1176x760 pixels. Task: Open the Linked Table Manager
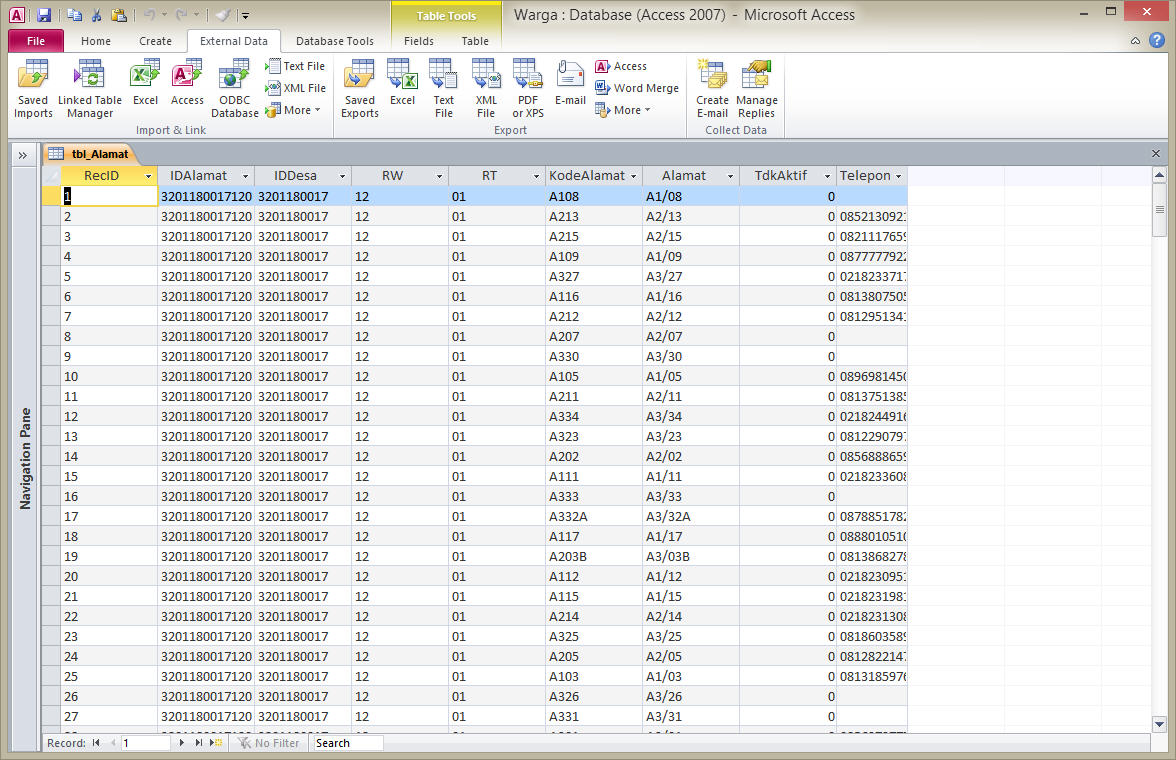[x=89, y=89]
